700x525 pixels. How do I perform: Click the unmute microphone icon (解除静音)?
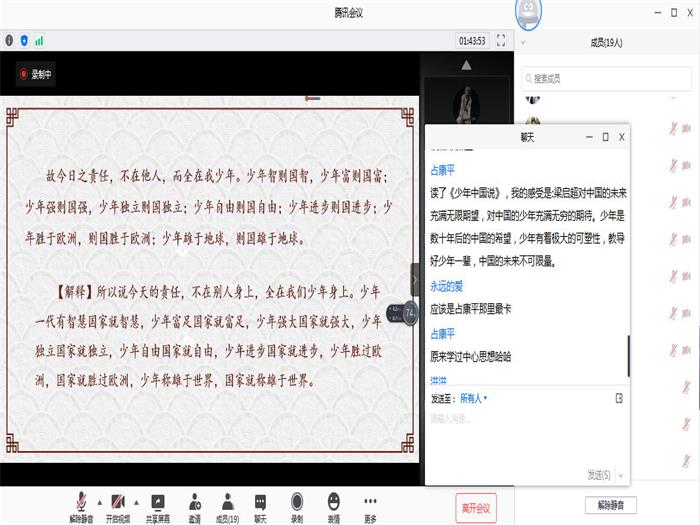click(x=81, y=507)
